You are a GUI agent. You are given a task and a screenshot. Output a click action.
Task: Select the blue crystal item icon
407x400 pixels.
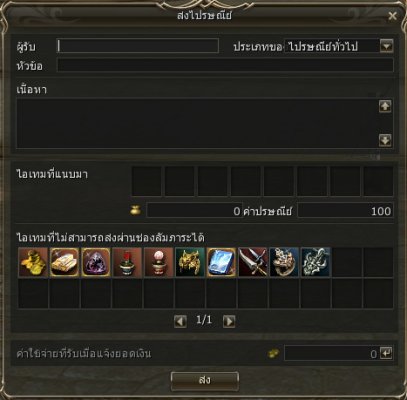tap(221, 262)
